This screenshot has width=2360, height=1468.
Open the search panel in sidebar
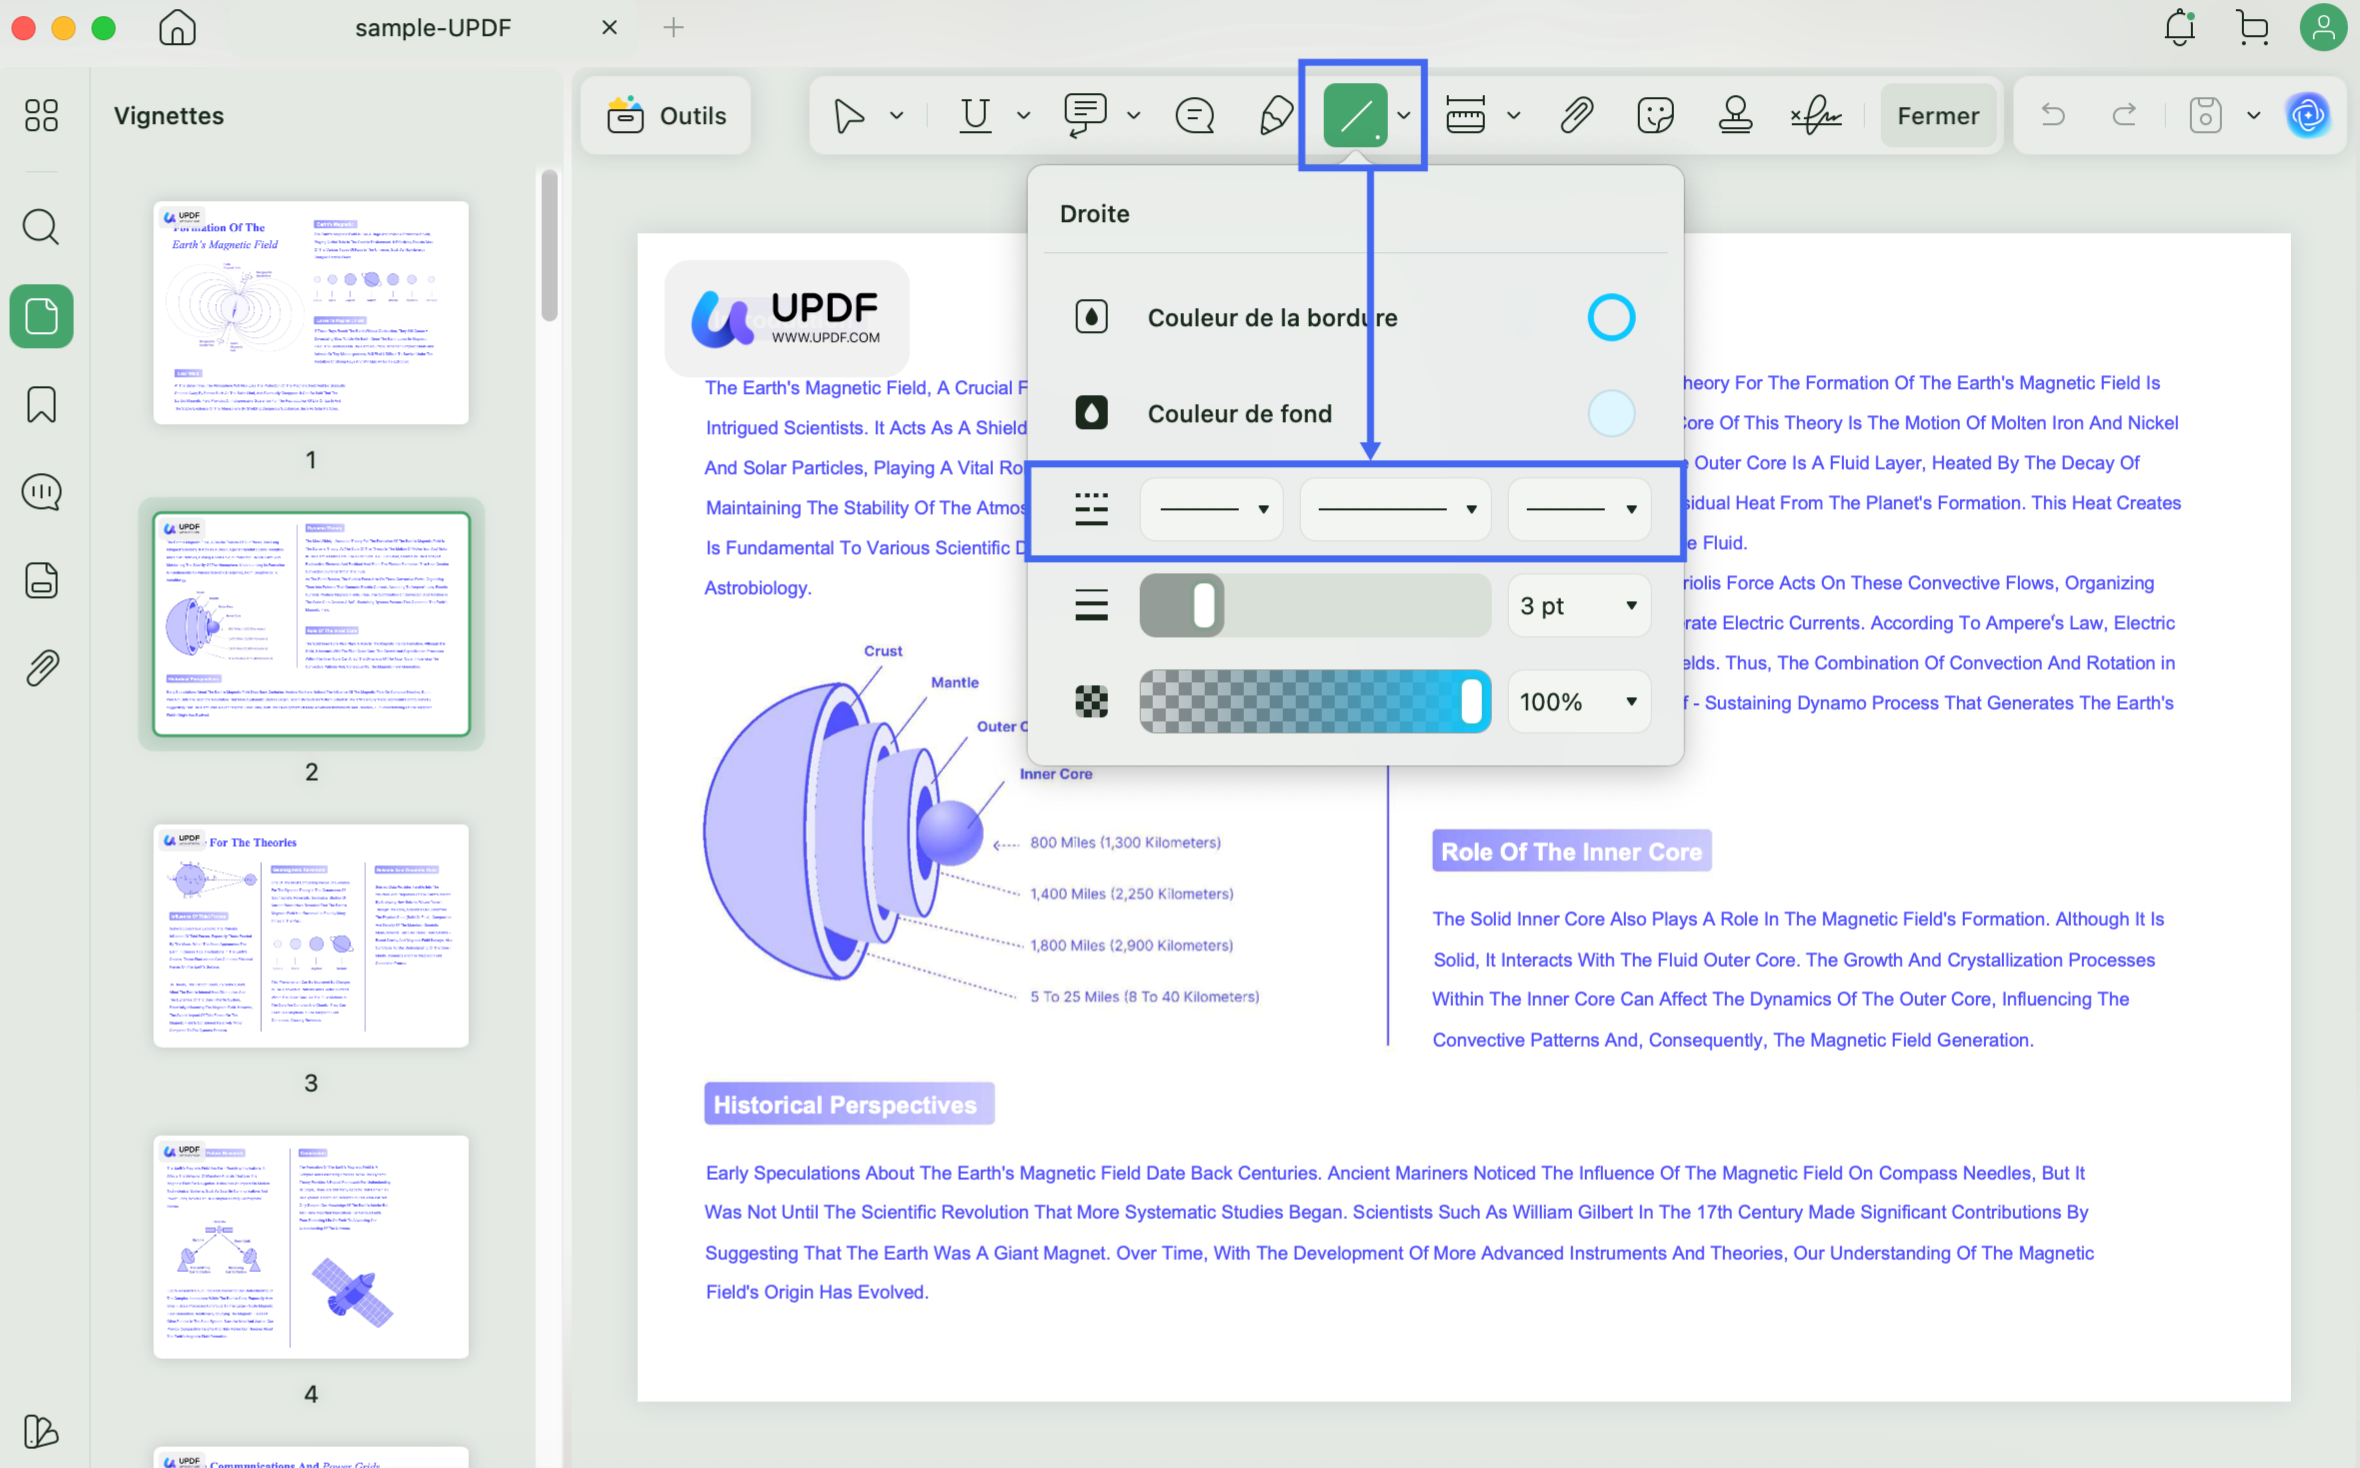(41, 227)
